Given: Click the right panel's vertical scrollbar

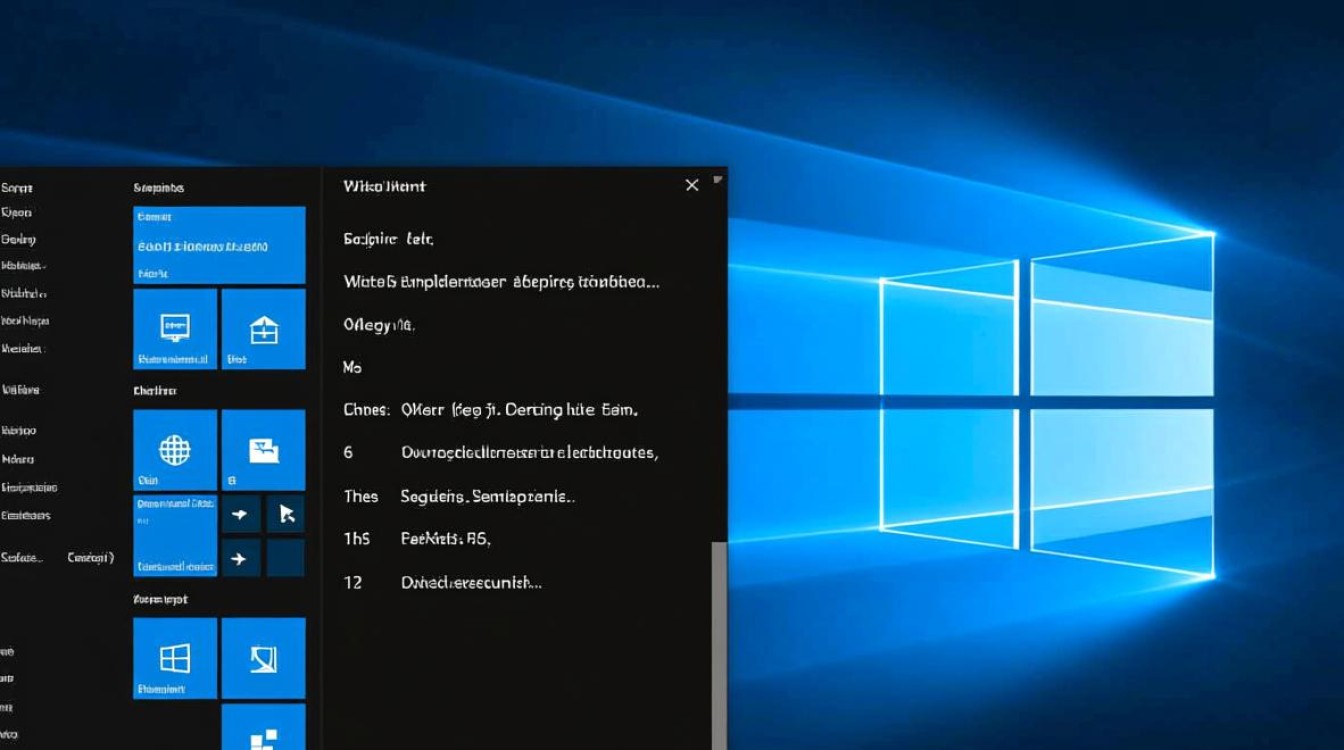Looking at the screenshot, I should pos(717,640).
